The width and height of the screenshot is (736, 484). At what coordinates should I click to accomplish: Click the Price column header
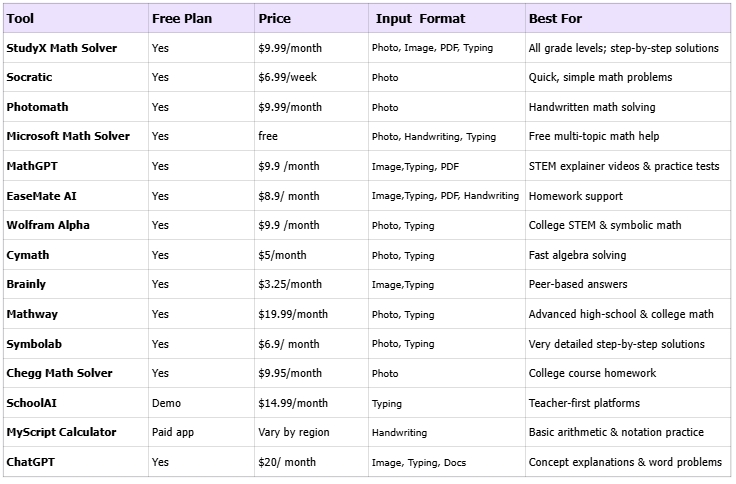pos(275,18)
